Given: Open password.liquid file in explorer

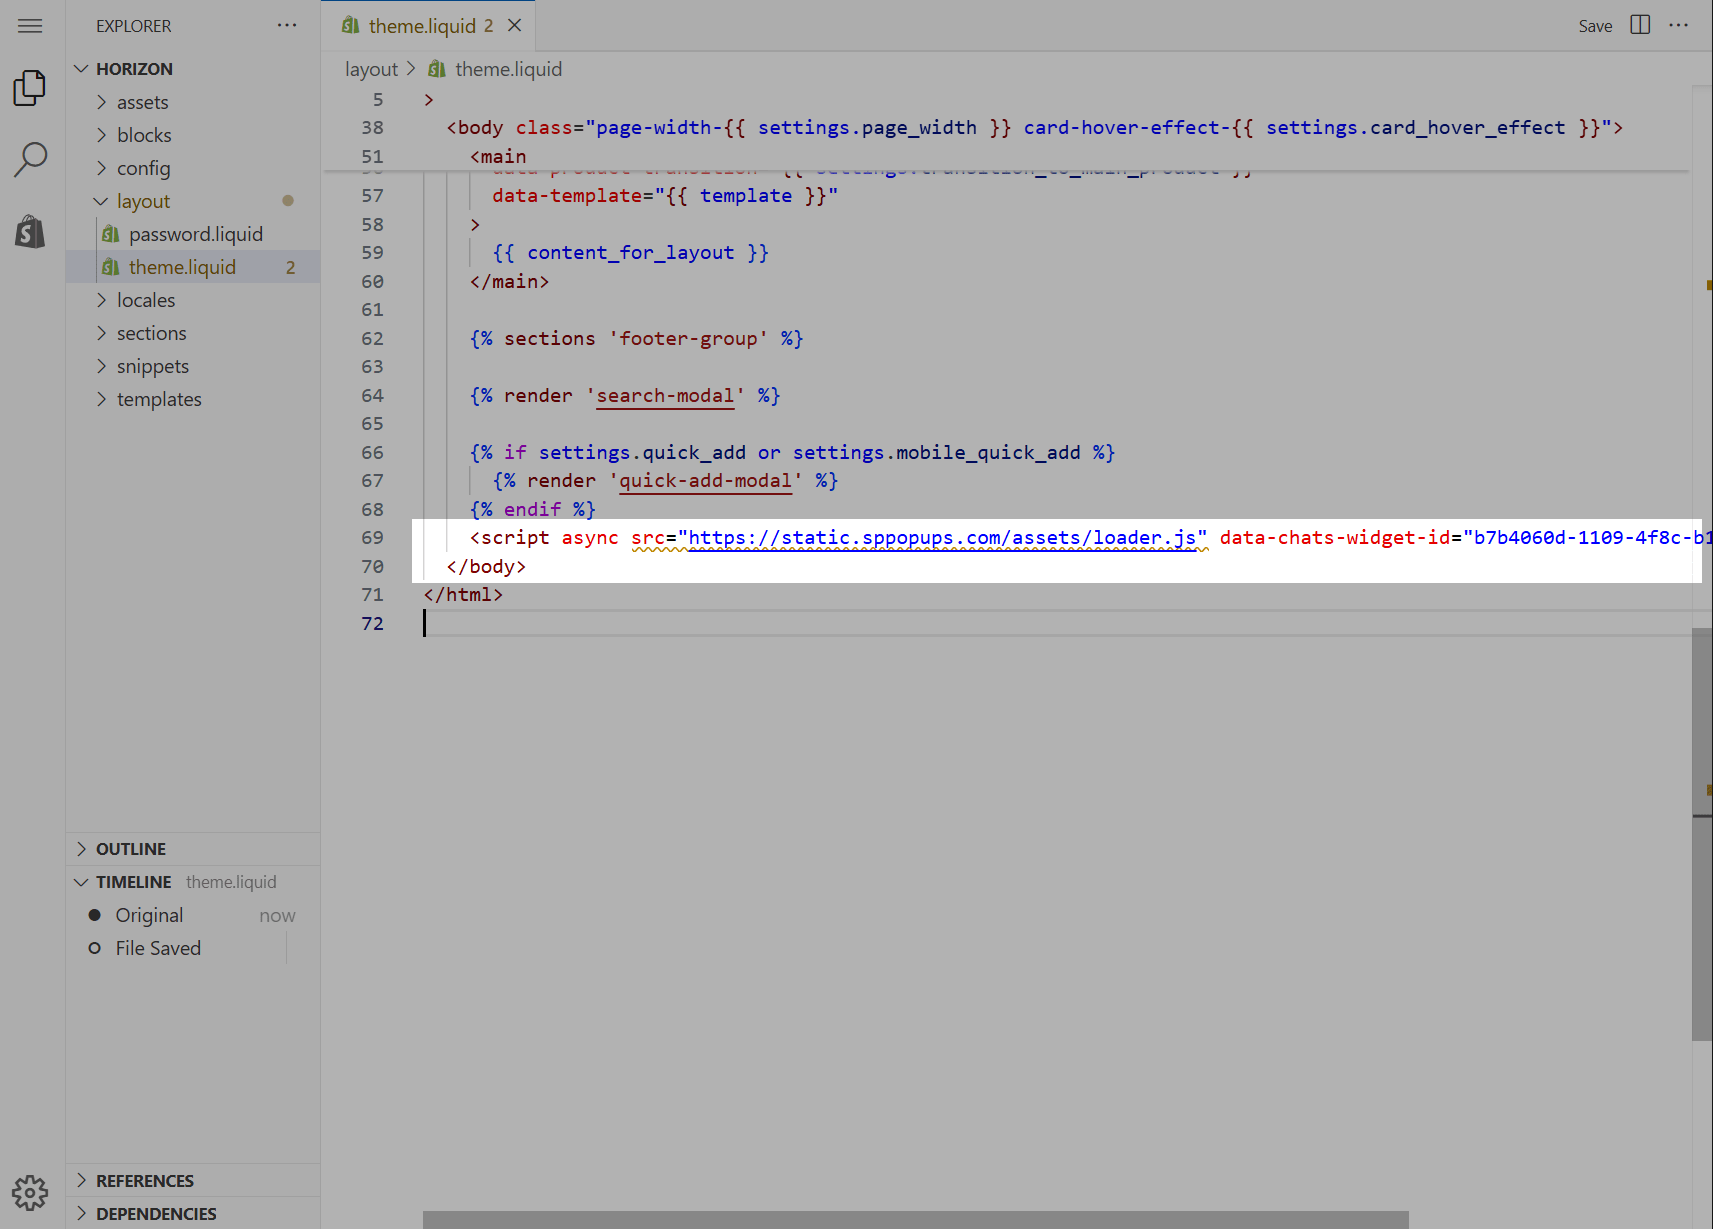Looking at the screenshot, I should click(195, 234).
